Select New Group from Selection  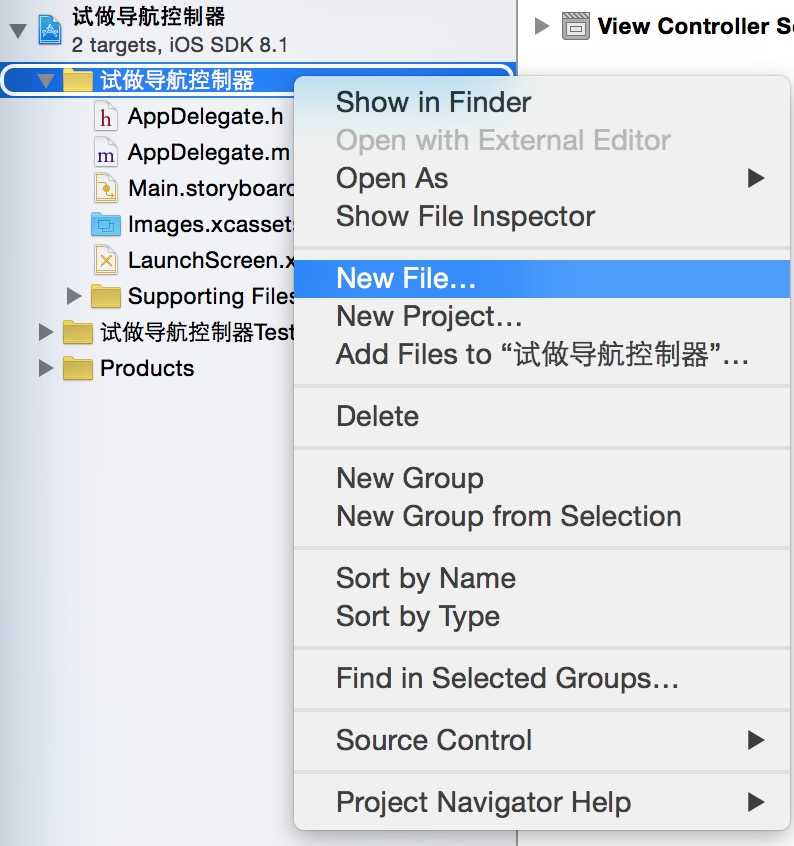tap(508, 516)
